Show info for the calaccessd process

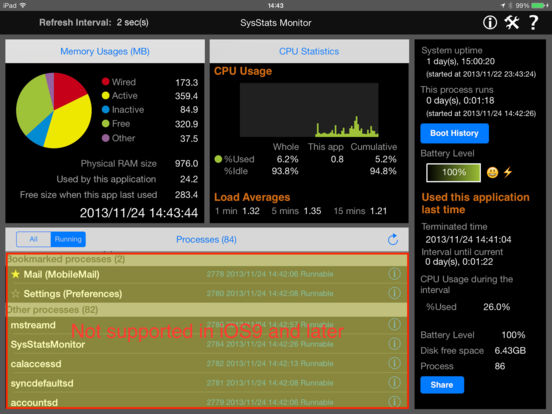[394, 363]
